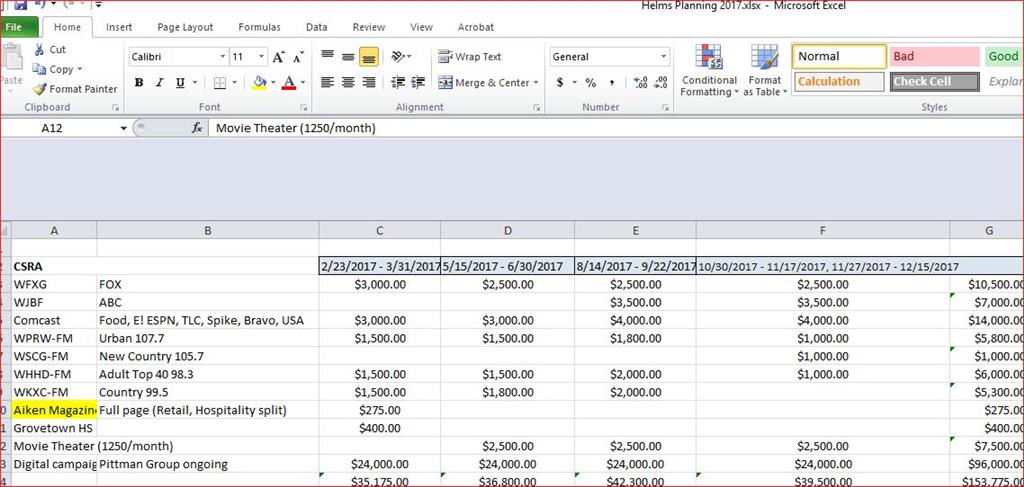
Task: Switch to the View tab
Action: [421, 27]
